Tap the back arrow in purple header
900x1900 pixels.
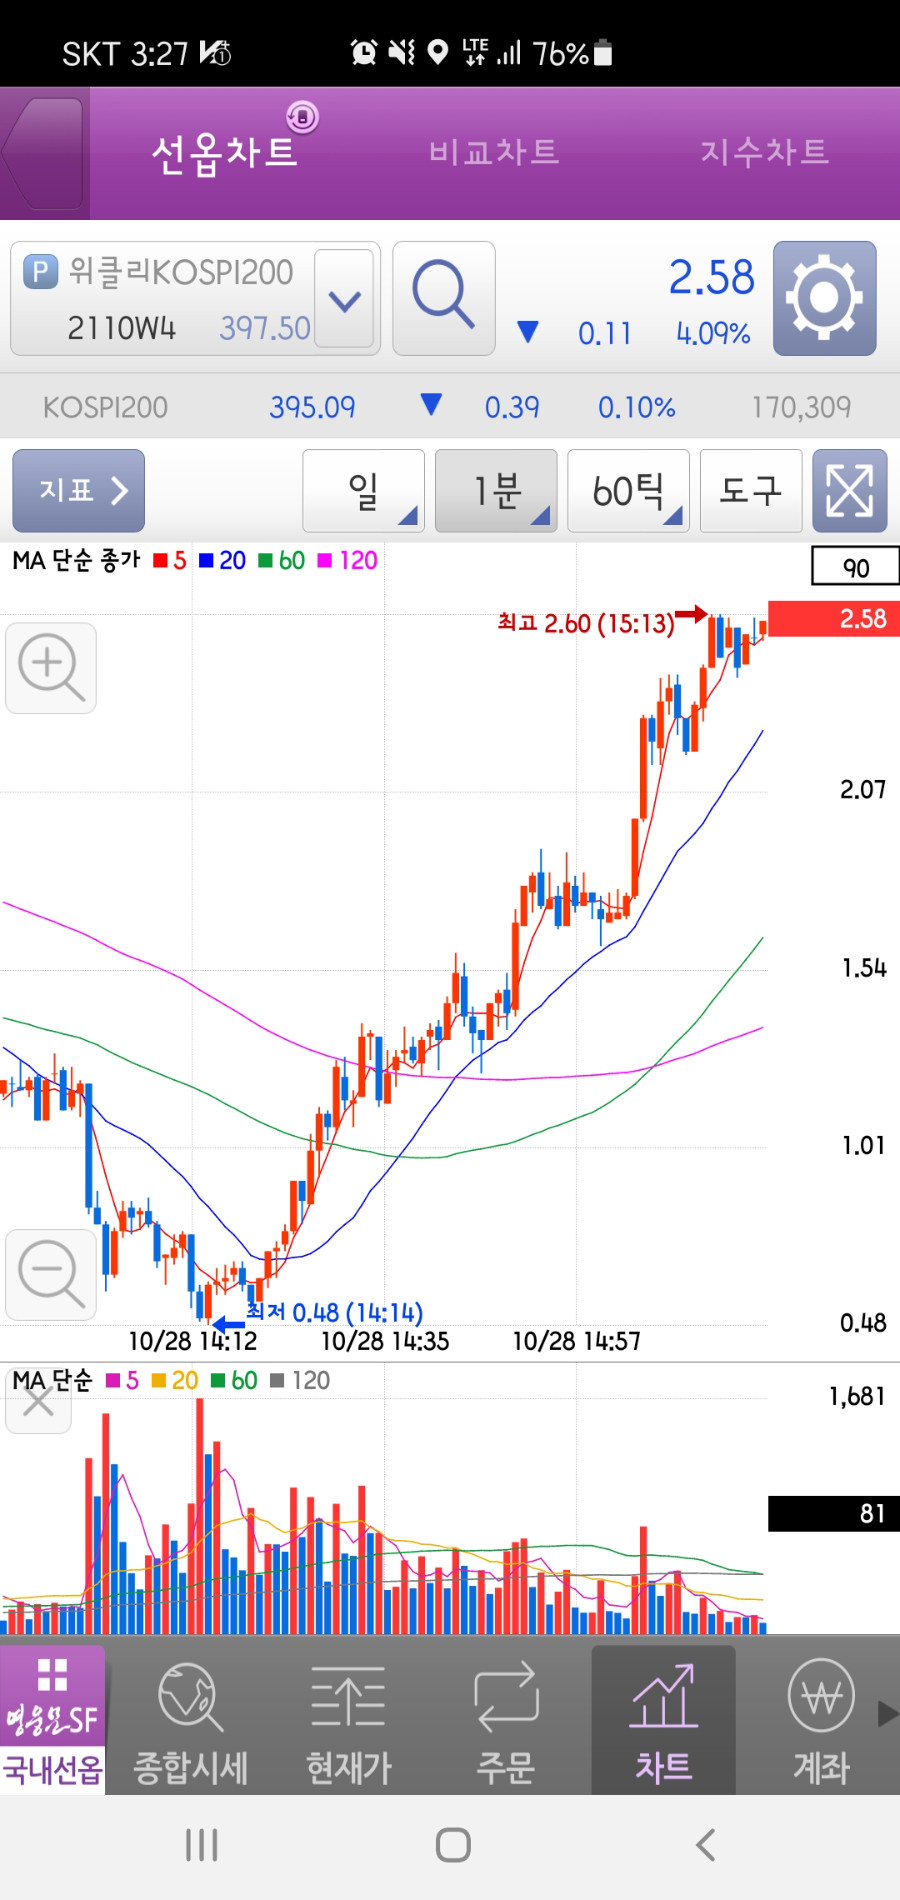tap(43, 153)
